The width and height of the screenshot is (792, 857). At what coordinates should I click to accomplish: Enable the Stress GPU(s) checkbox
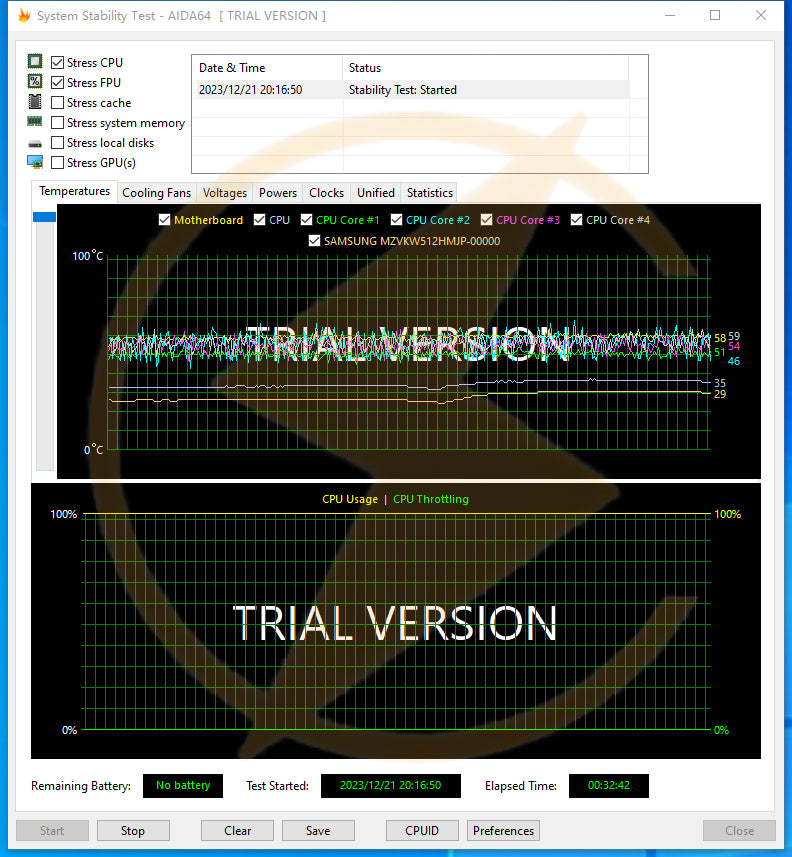[58, 163]
